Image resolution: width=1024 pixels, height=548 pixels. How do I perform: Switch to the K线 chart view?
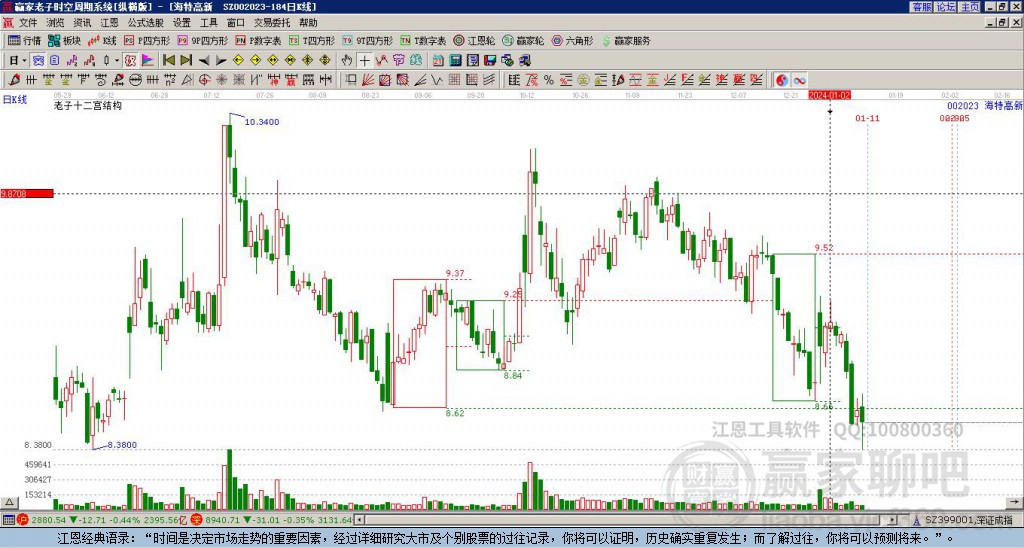coord(102,40)
